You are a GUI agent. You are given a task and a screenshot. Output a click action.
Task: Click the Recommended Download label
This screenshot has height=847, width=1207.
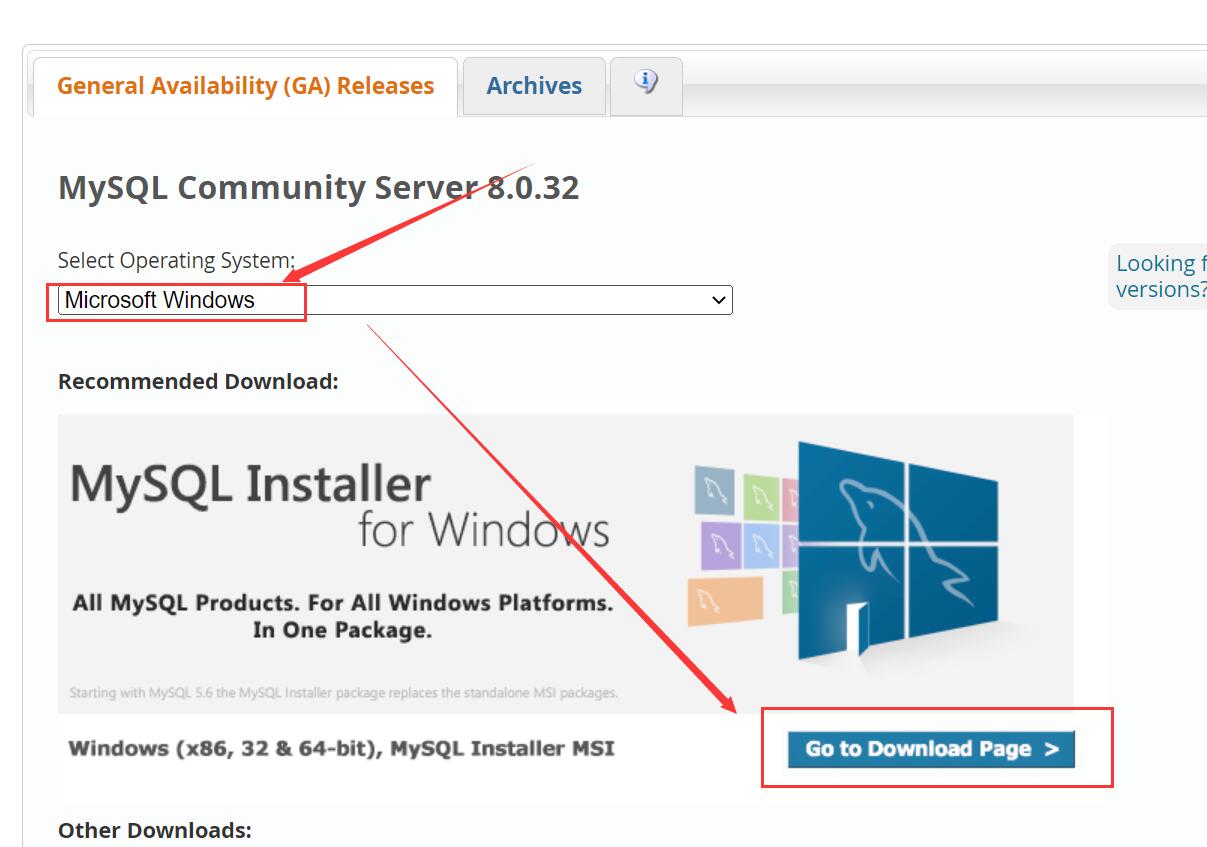(x=198, y=381)
